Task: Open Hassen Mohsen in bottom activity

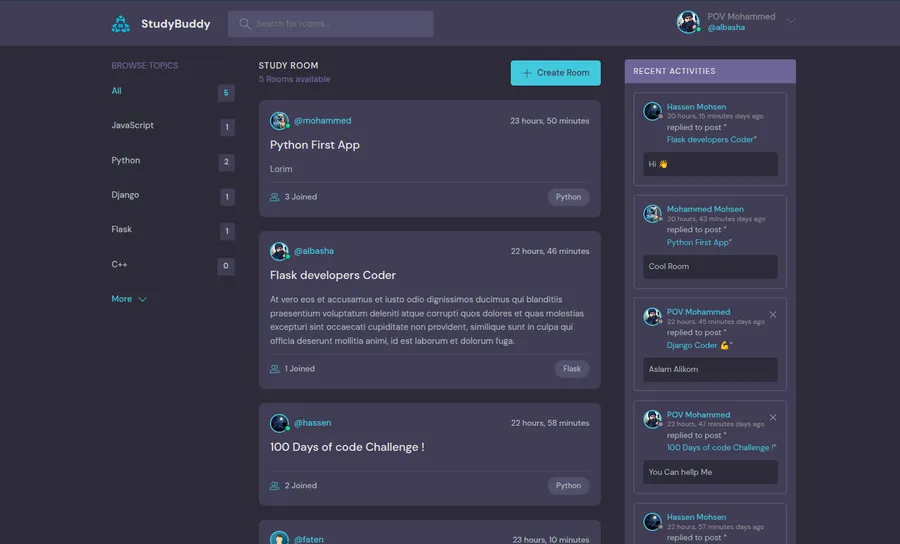Action: pyautogui.click(x=696, y=517)
